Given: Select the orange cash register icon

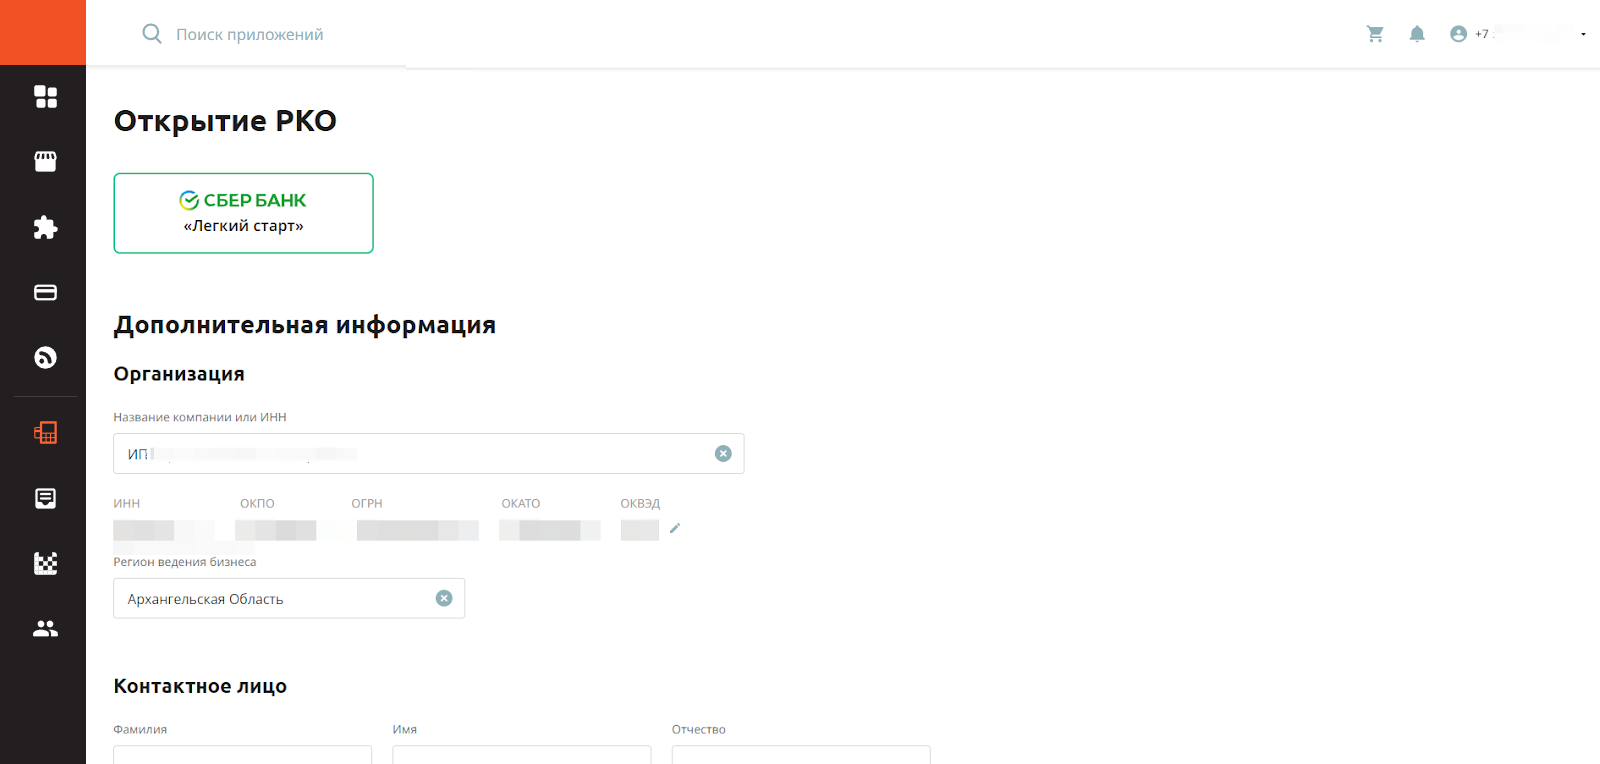Looking at the screenshot, I should tap(45, 432).
